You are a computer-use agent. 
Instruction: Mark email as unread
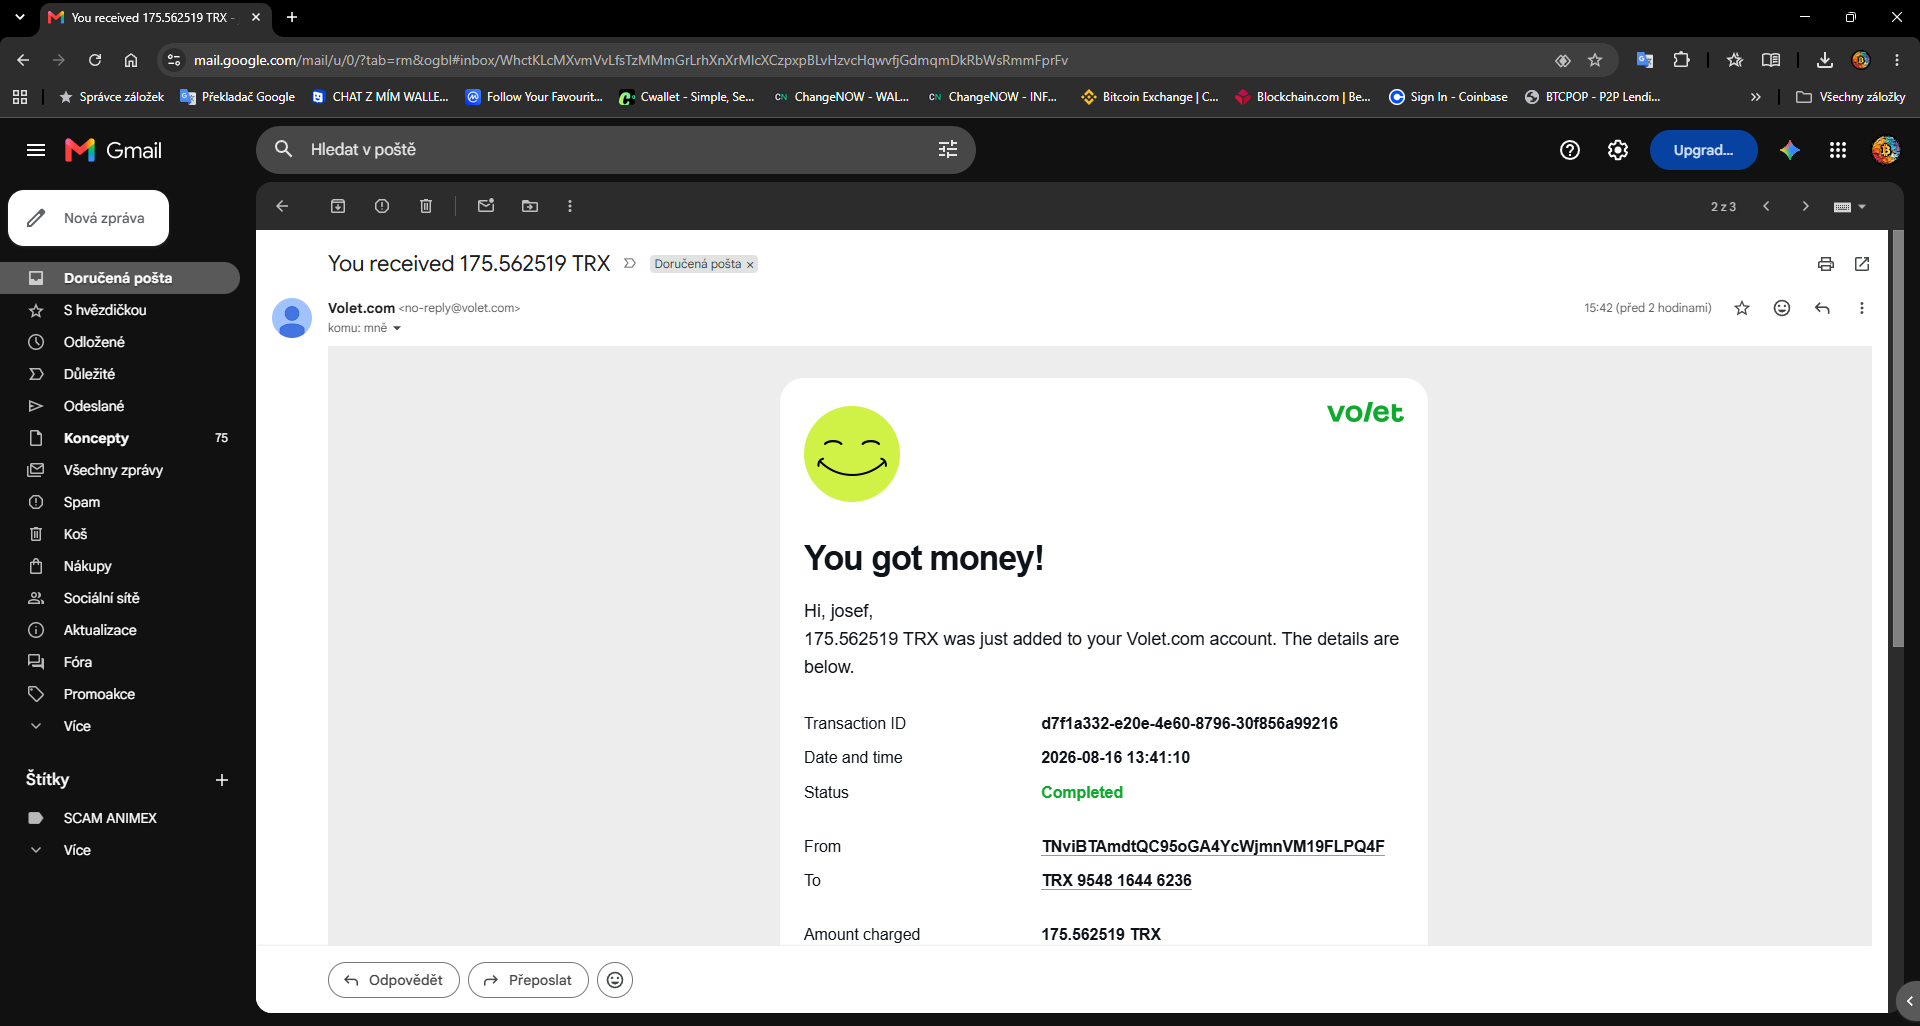pos(486,206)
